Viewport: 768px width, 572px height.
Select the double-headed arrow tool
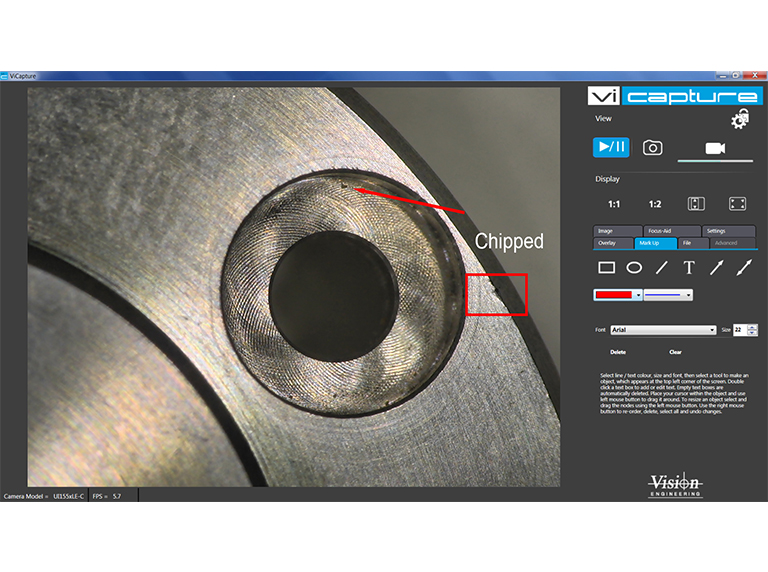(743, 268)
